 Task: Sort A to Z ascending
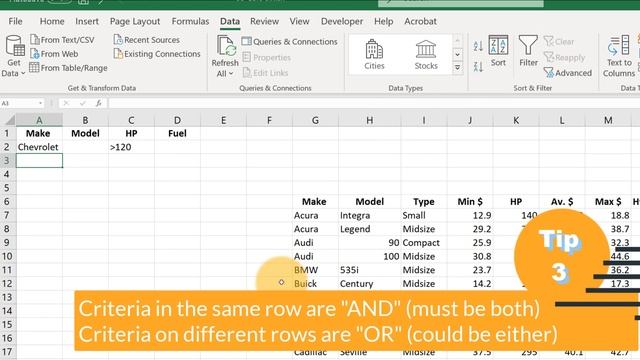tap(478, 46)
